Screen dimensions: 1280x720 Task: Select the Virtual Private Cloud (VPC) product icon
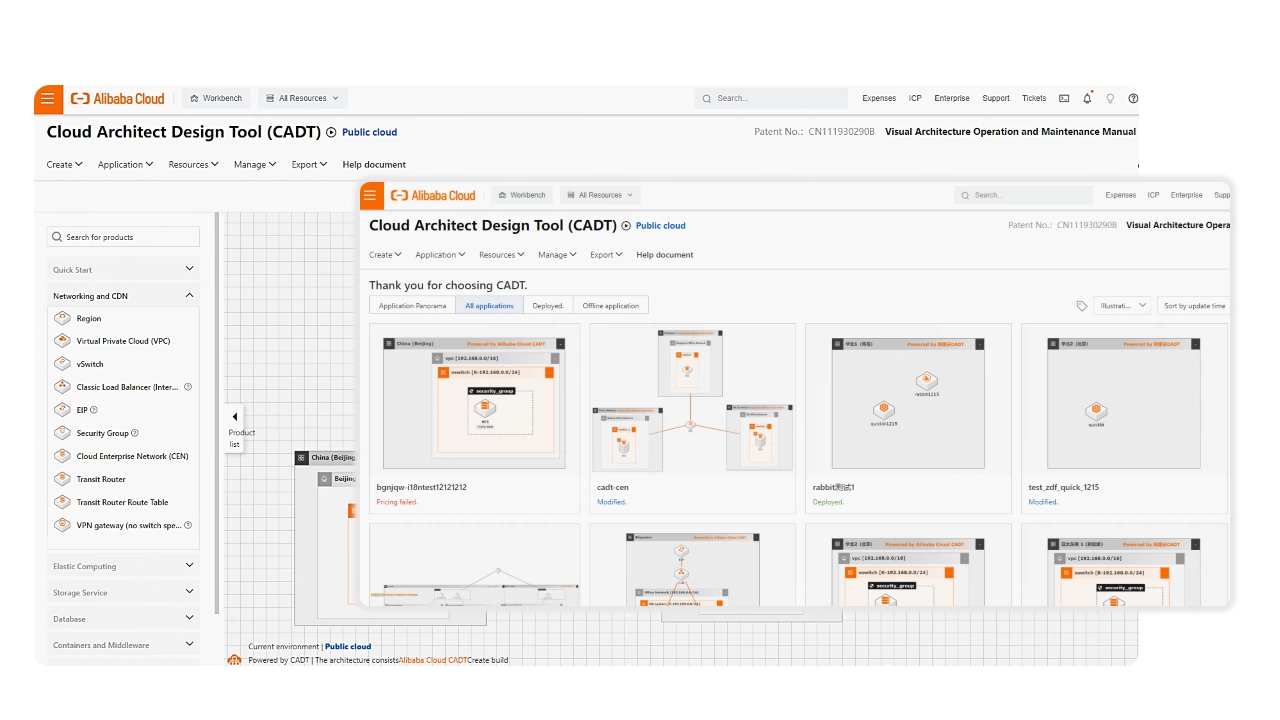coord(62,341)
